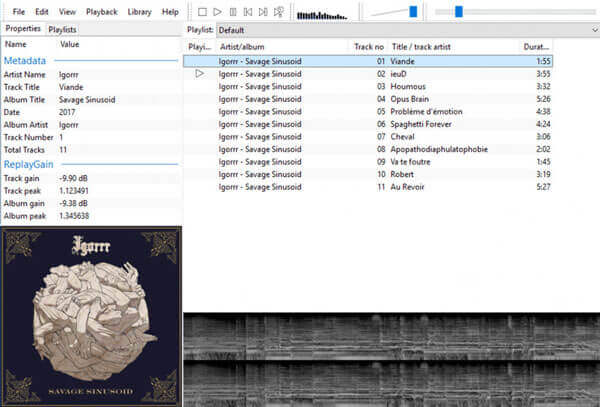Click the Stop playback button
The image size is (600, 407).
pos(202,12)
